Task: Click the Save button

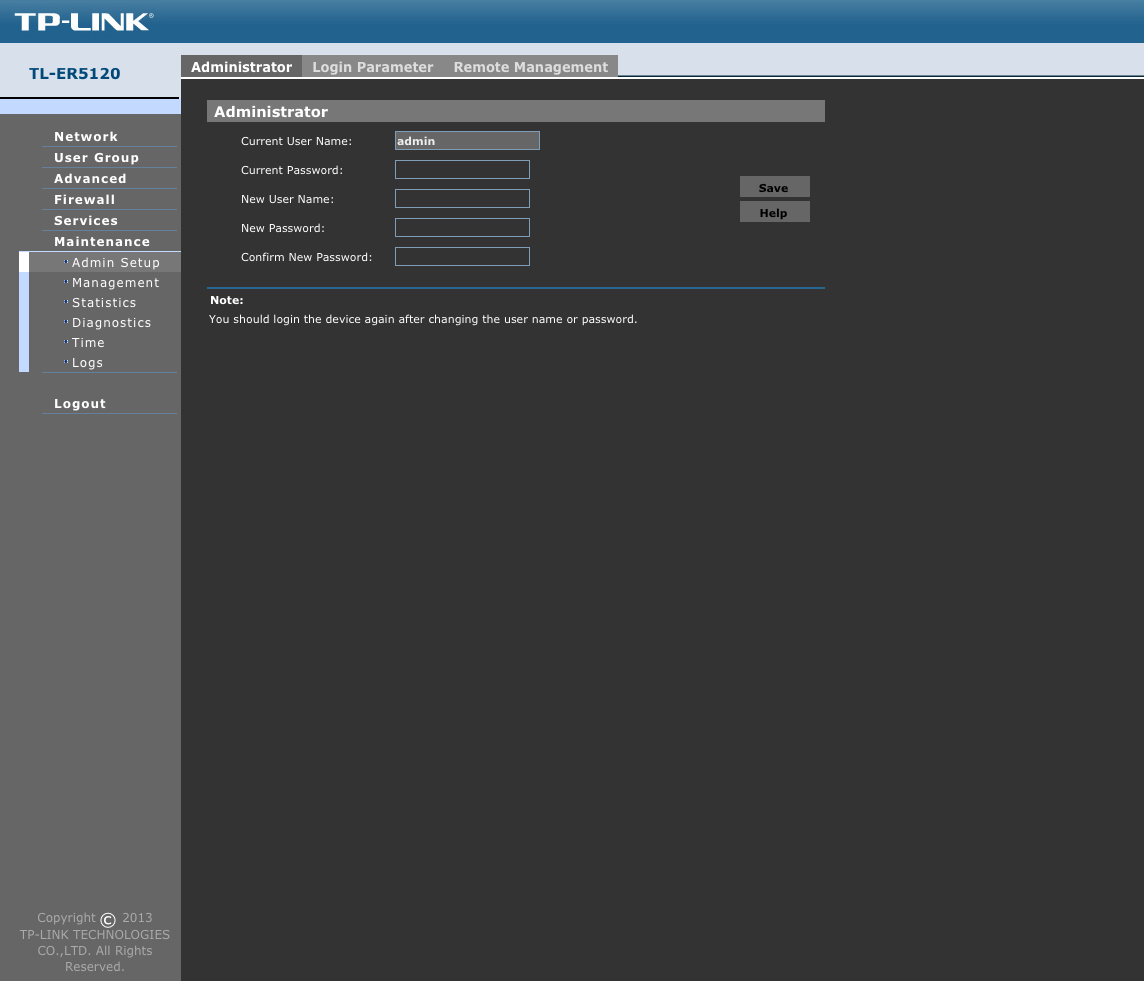Action: 774,187
